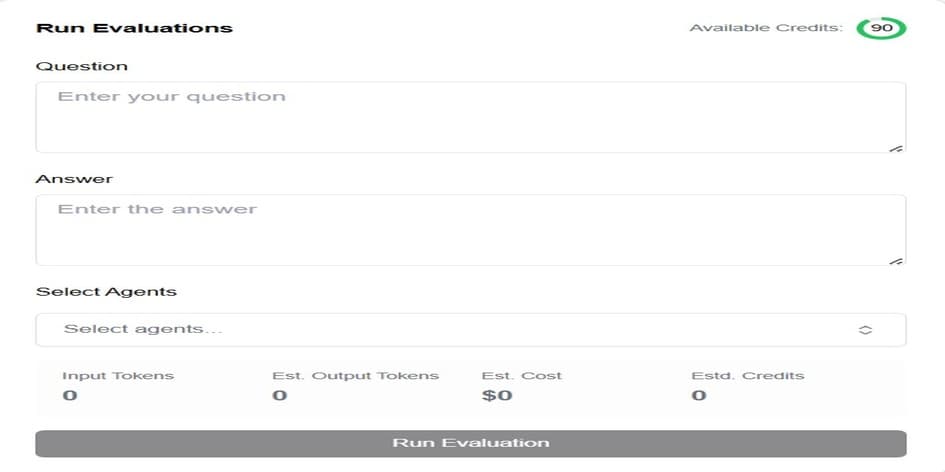Click the Answer box resize handle
Image resolution: width=945 pixels, height=472 pixels.
pyautogui.click(x=896, y=260)
